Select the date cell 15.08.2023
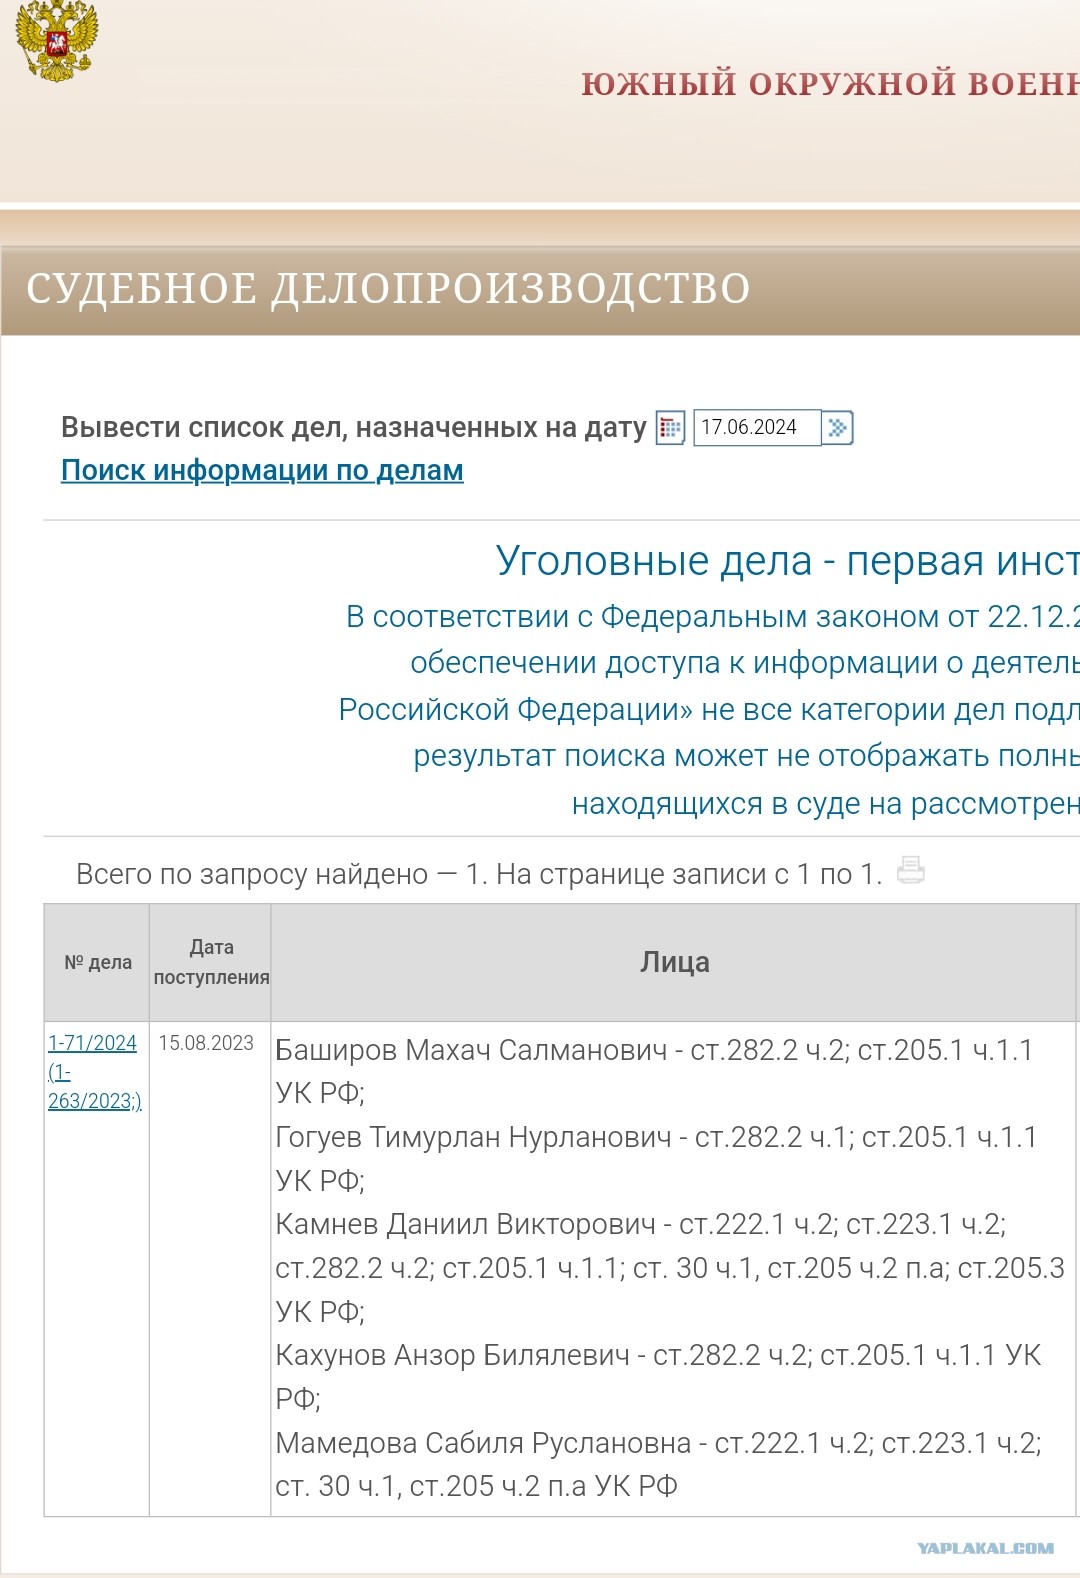 (206, 1043)
